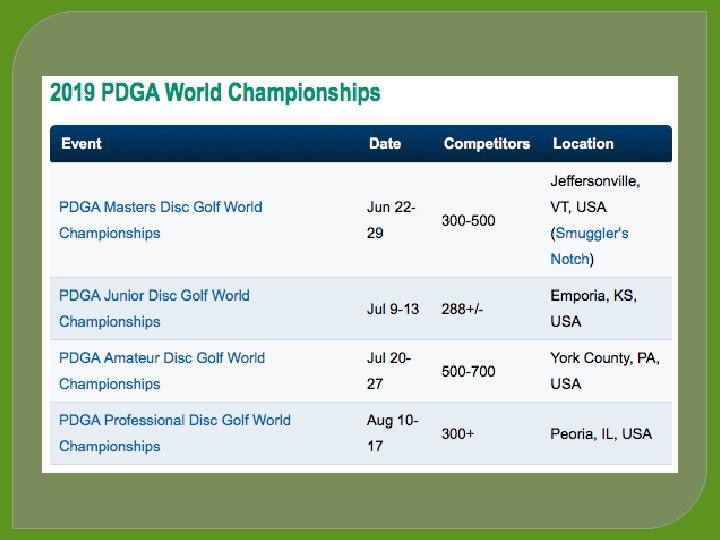
Task: Click the Date column header
Action: pyautogui.click(x=384, y=144)
